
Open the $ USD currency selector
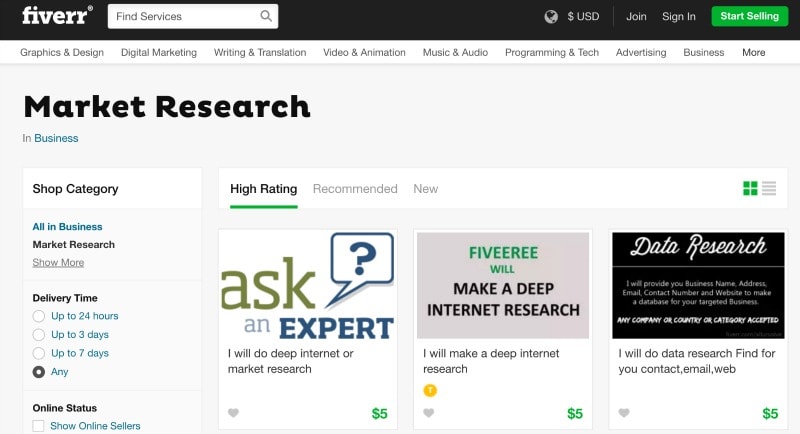(x=583, y=16)
